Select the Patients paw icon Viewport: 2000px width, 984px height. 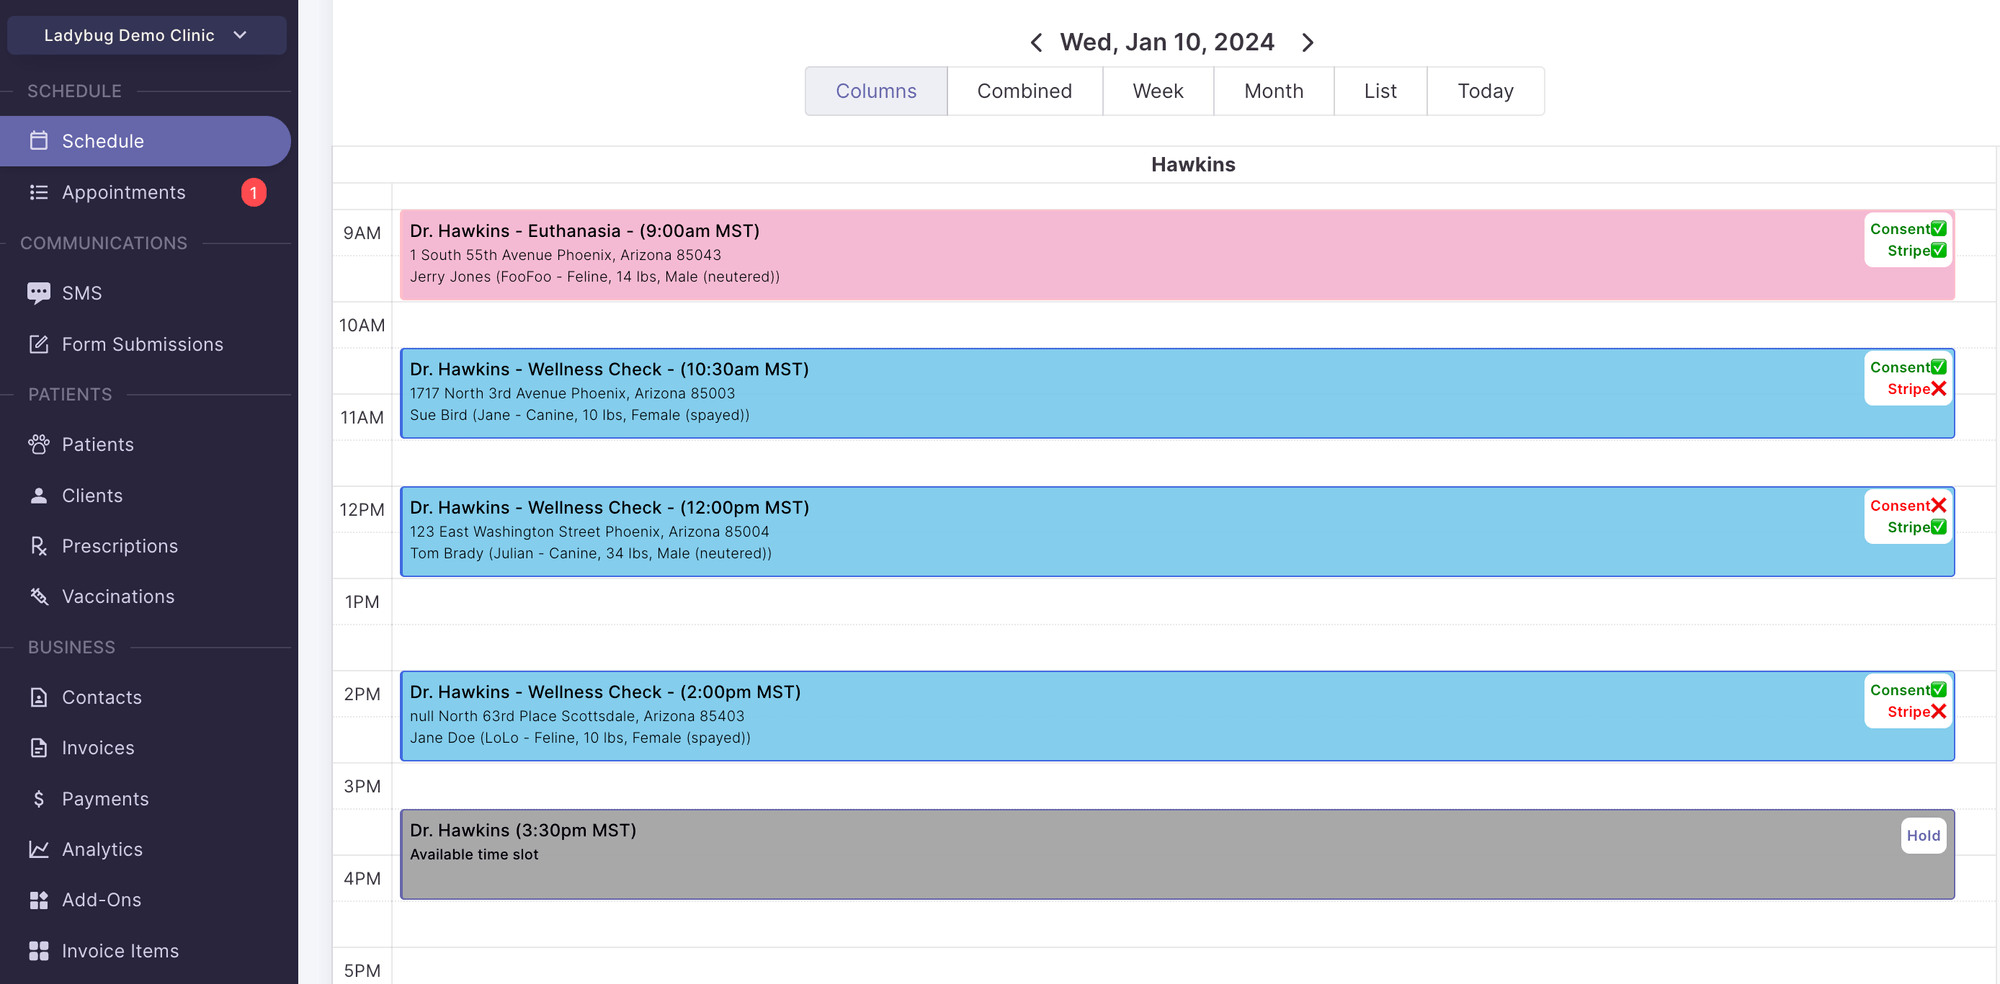pos(39,444)
